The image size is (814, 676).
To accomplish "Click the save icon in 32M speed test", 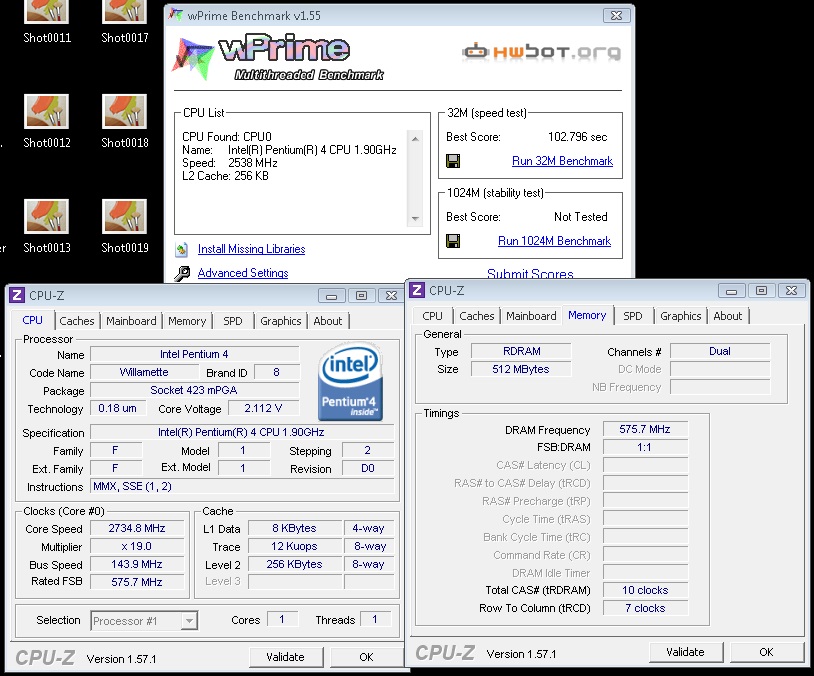I will [x=453, y=161].
